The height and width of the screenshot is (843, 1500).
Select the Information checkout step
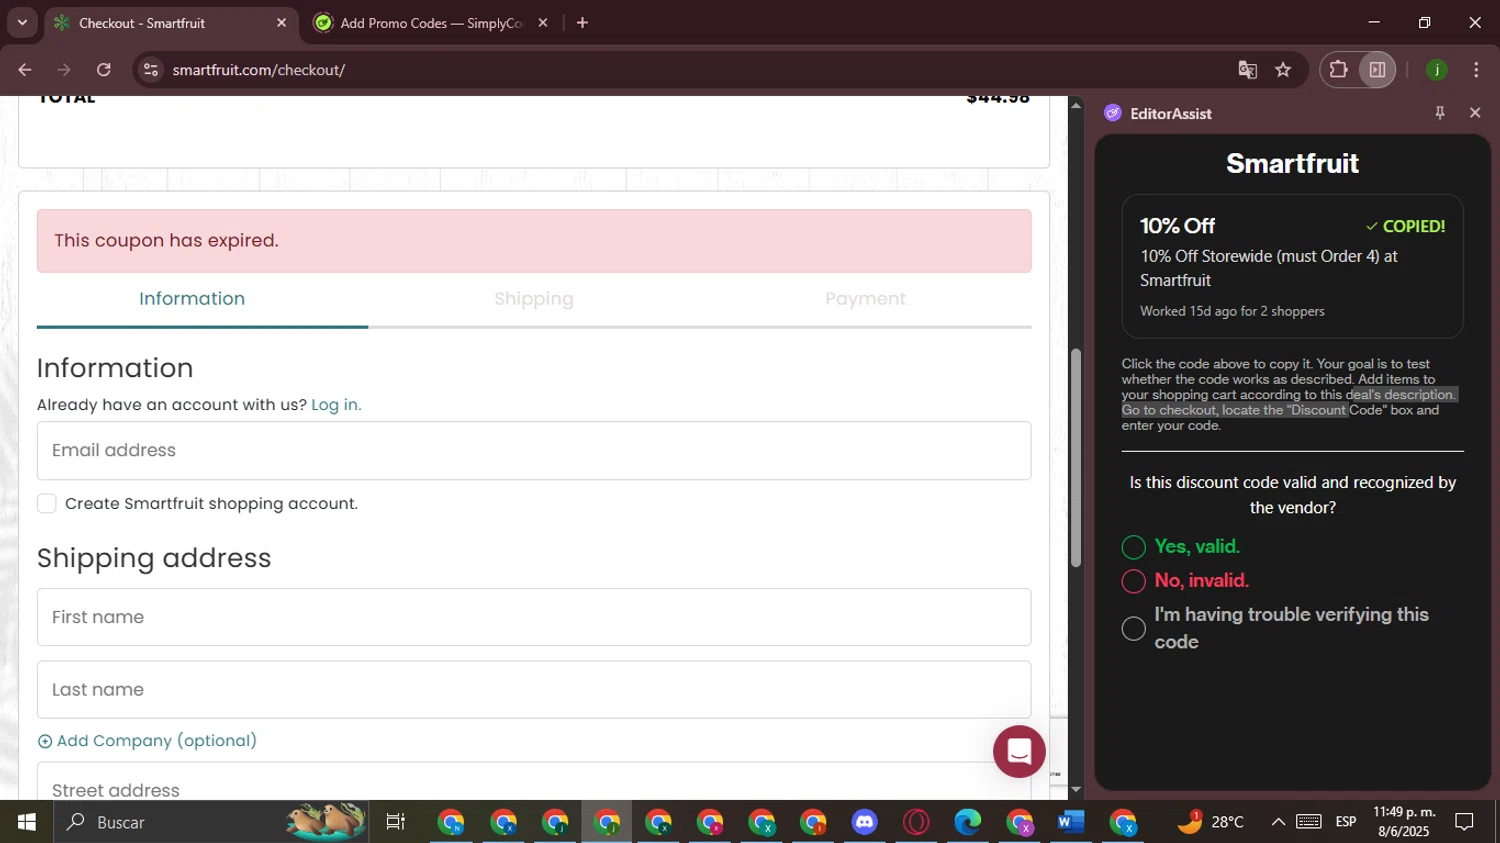(192, 299)
